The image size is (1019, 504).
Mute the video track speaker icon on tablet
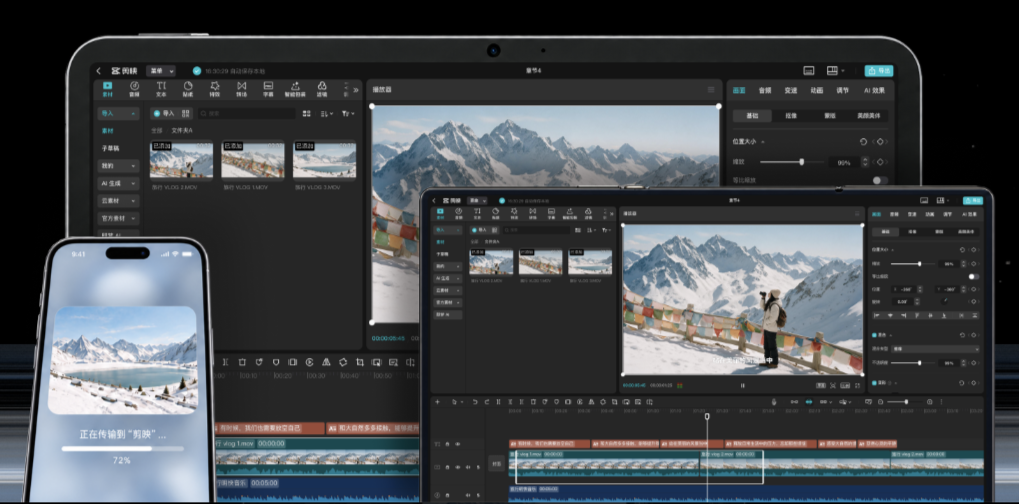(x=468, y=467)
